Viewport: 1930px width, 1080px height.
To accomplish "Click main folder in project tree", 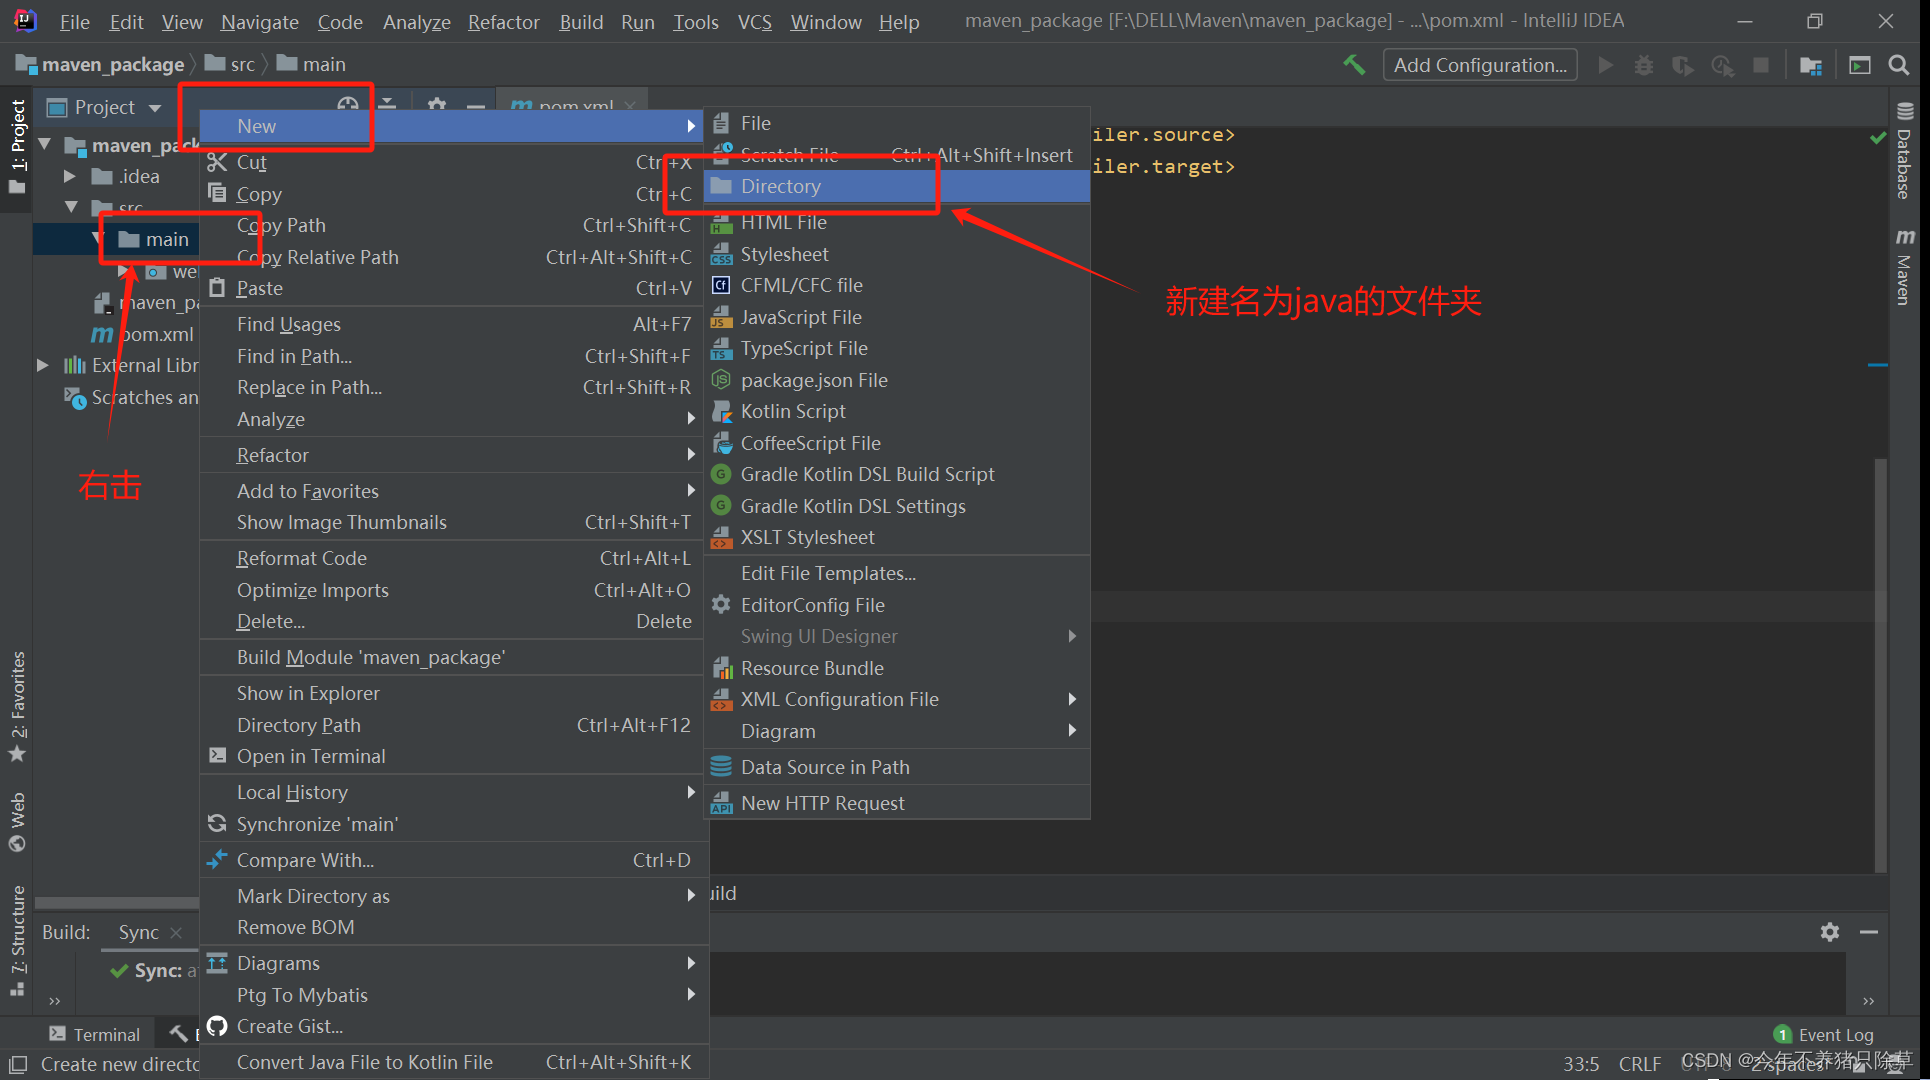I will tap(160, 240).
